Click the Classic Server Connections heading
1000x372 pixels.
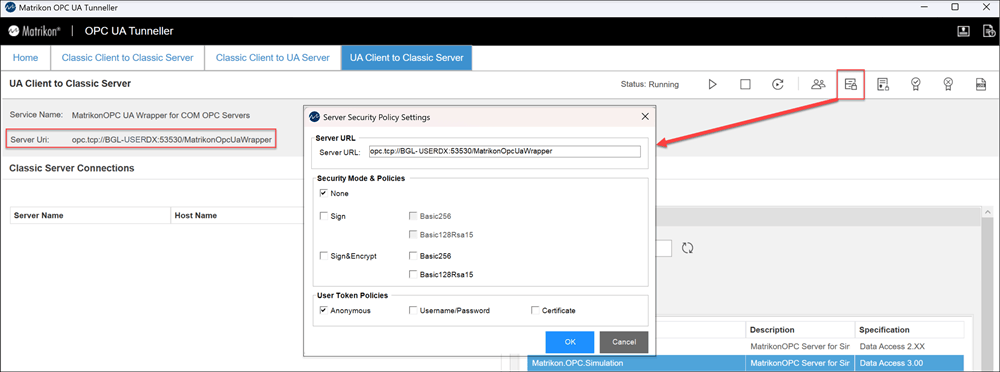coord(71,168)
